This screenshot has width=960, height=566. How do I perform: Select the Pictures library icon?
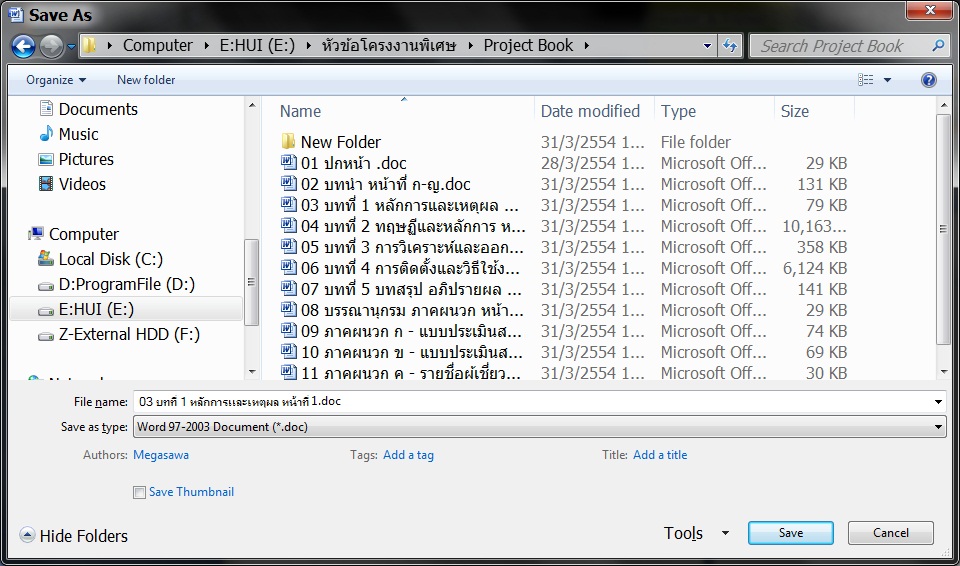pyautogui.click(x=46, y=159)
